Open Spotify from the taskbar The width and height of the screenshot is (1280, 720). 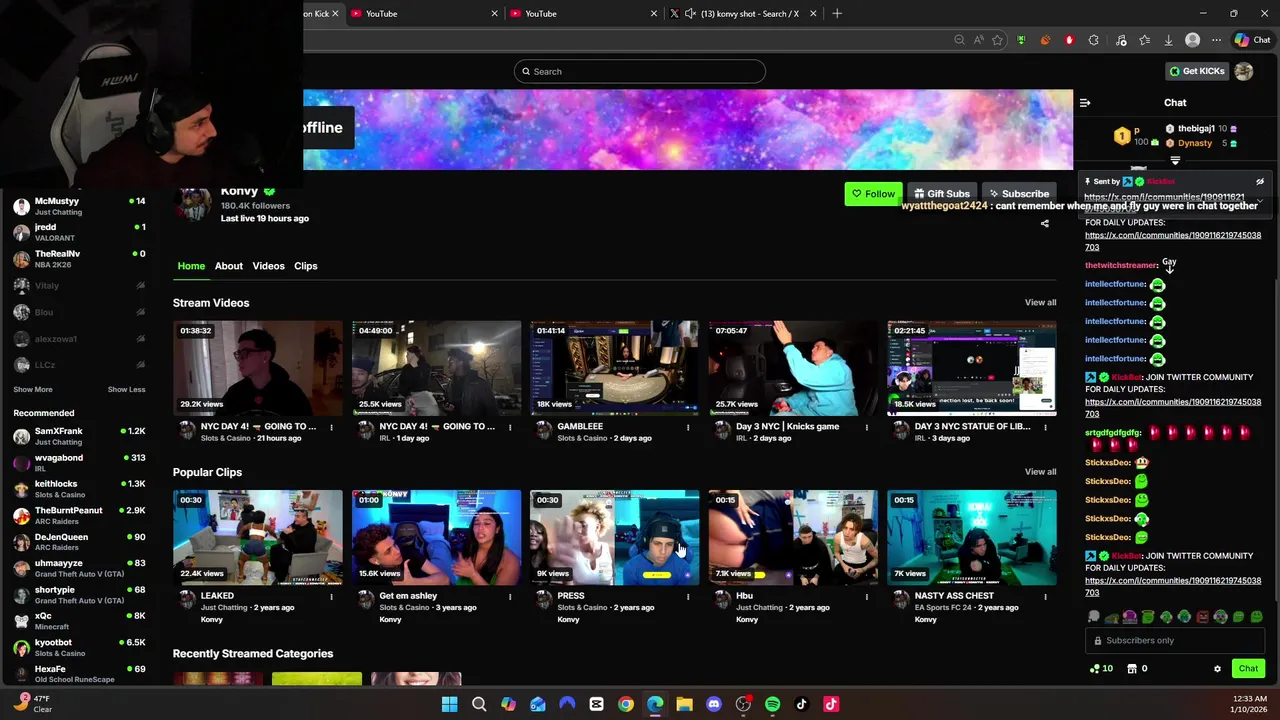[x=772, y=704]
